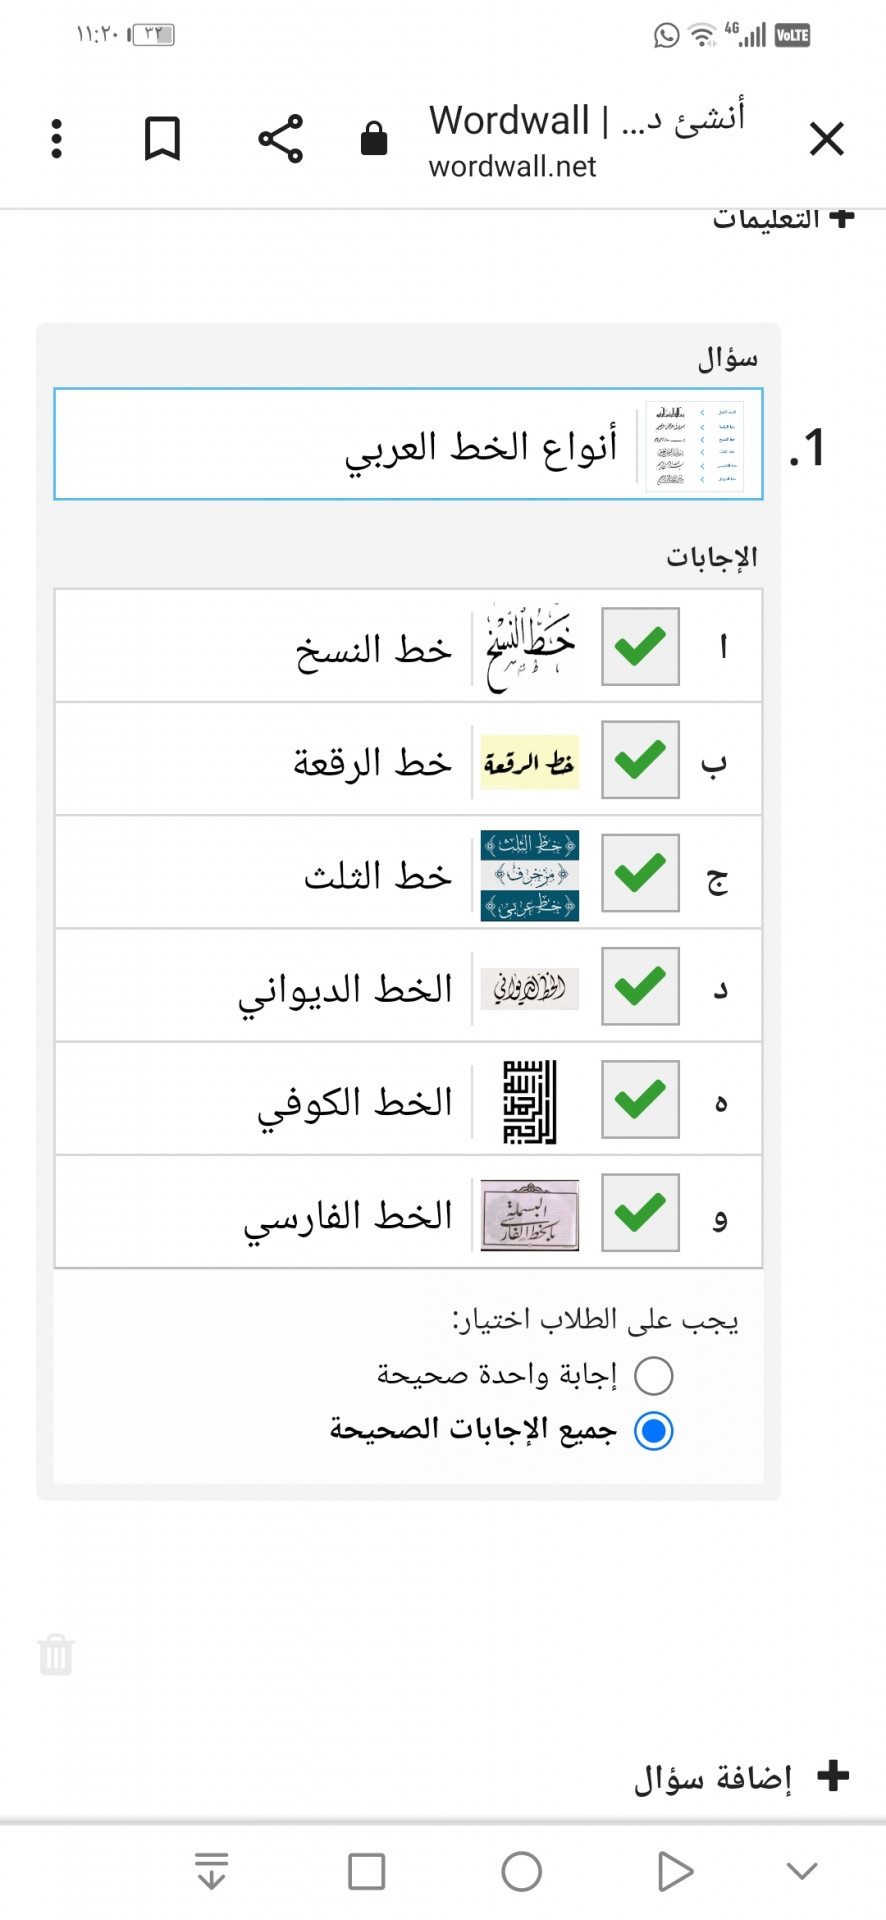Toggle the الخط الفارسي correct checkbox
Viewport: 886px width, 1920px height.
point(640,1213)
